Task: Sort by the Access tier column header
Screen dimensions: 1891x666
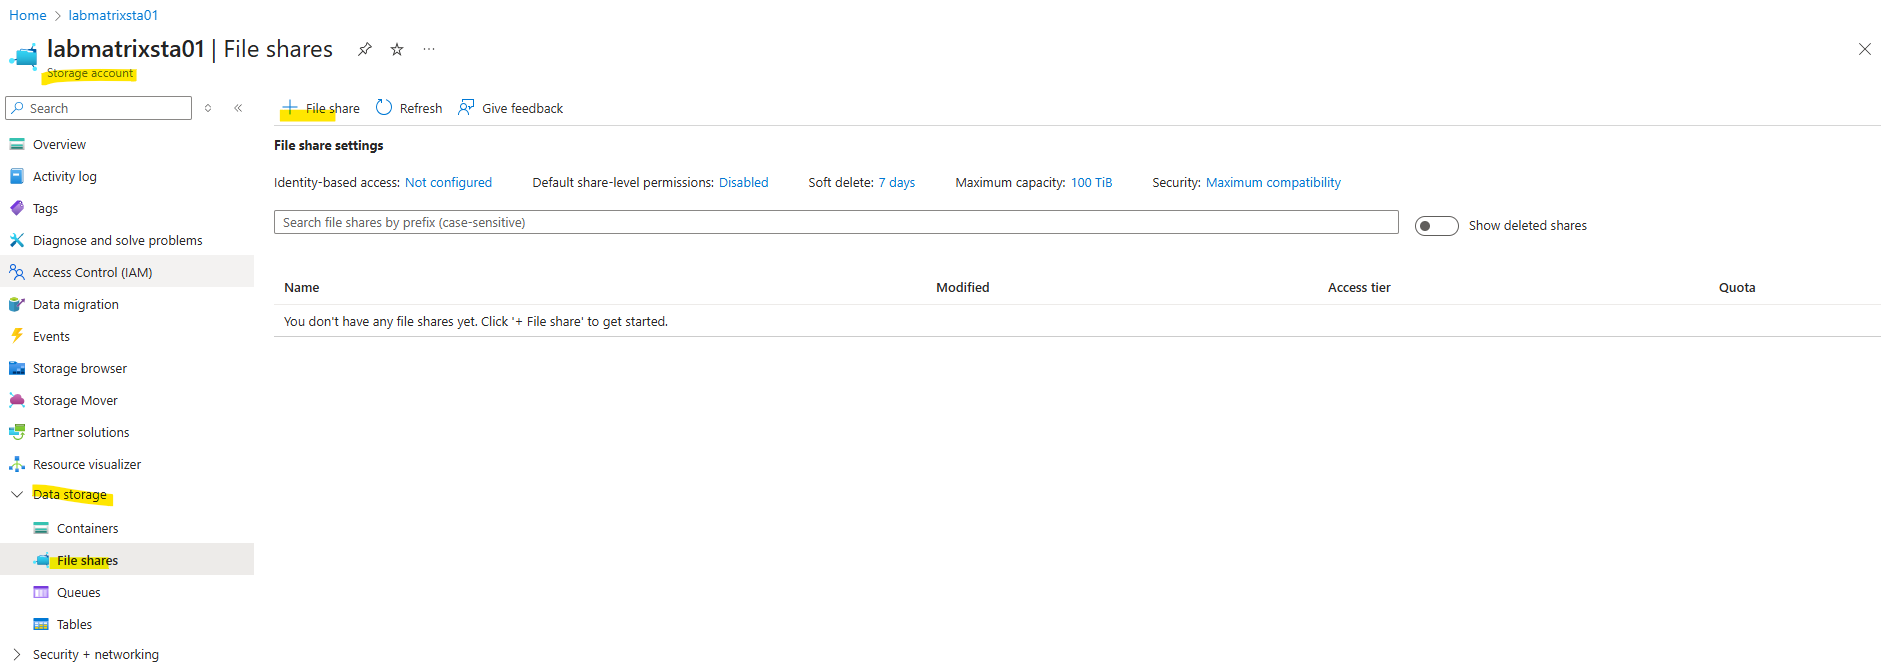Action: click(x=1359, y=288)
